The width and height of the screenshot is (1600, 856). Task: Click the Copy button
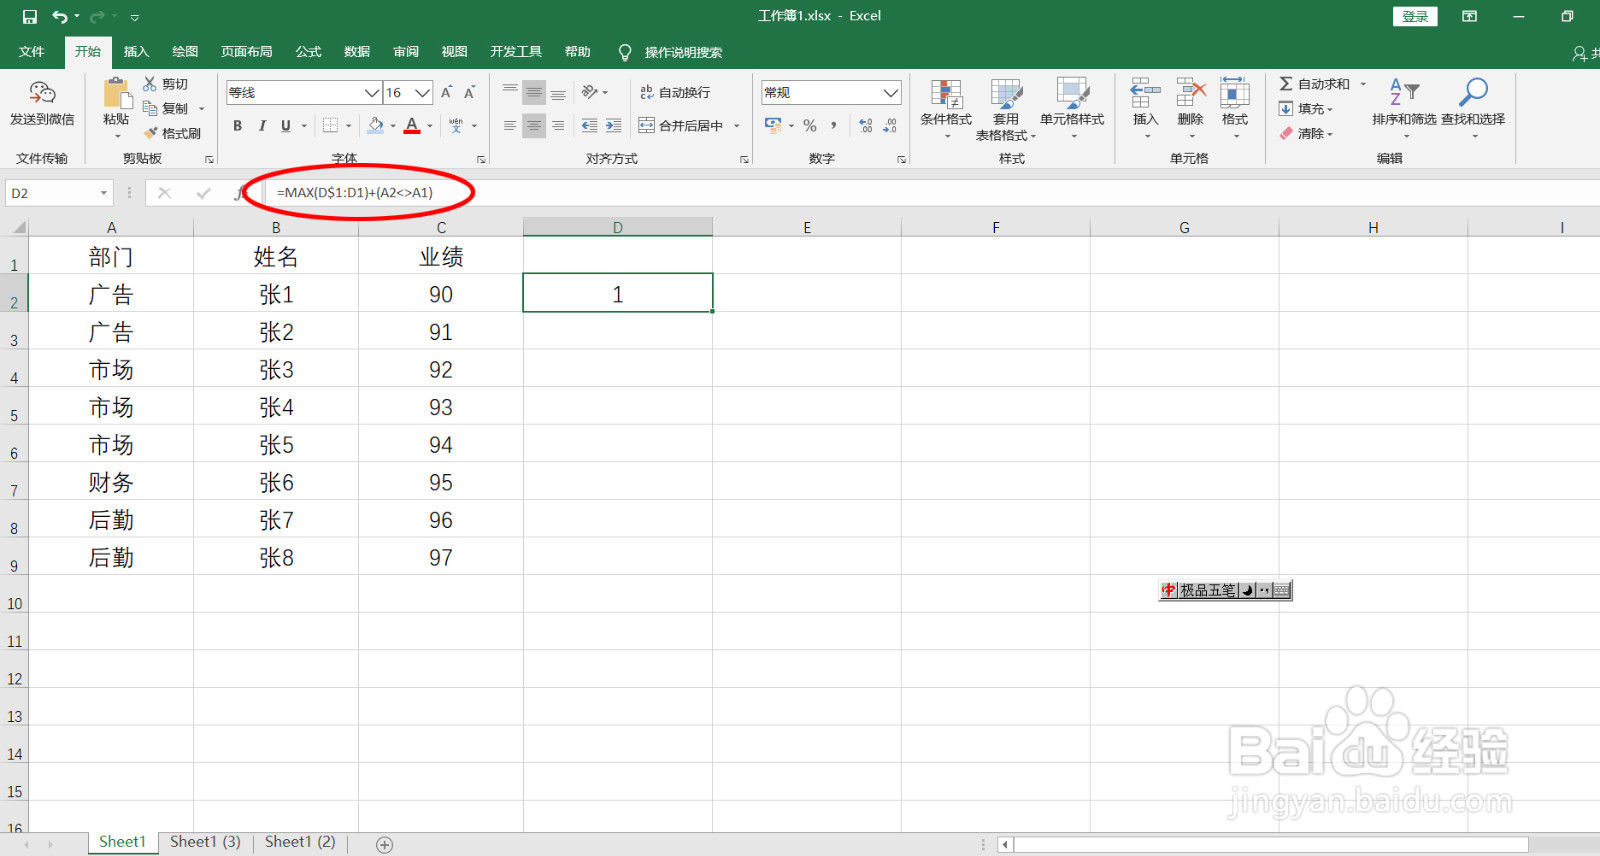click(x=166, y=108)
